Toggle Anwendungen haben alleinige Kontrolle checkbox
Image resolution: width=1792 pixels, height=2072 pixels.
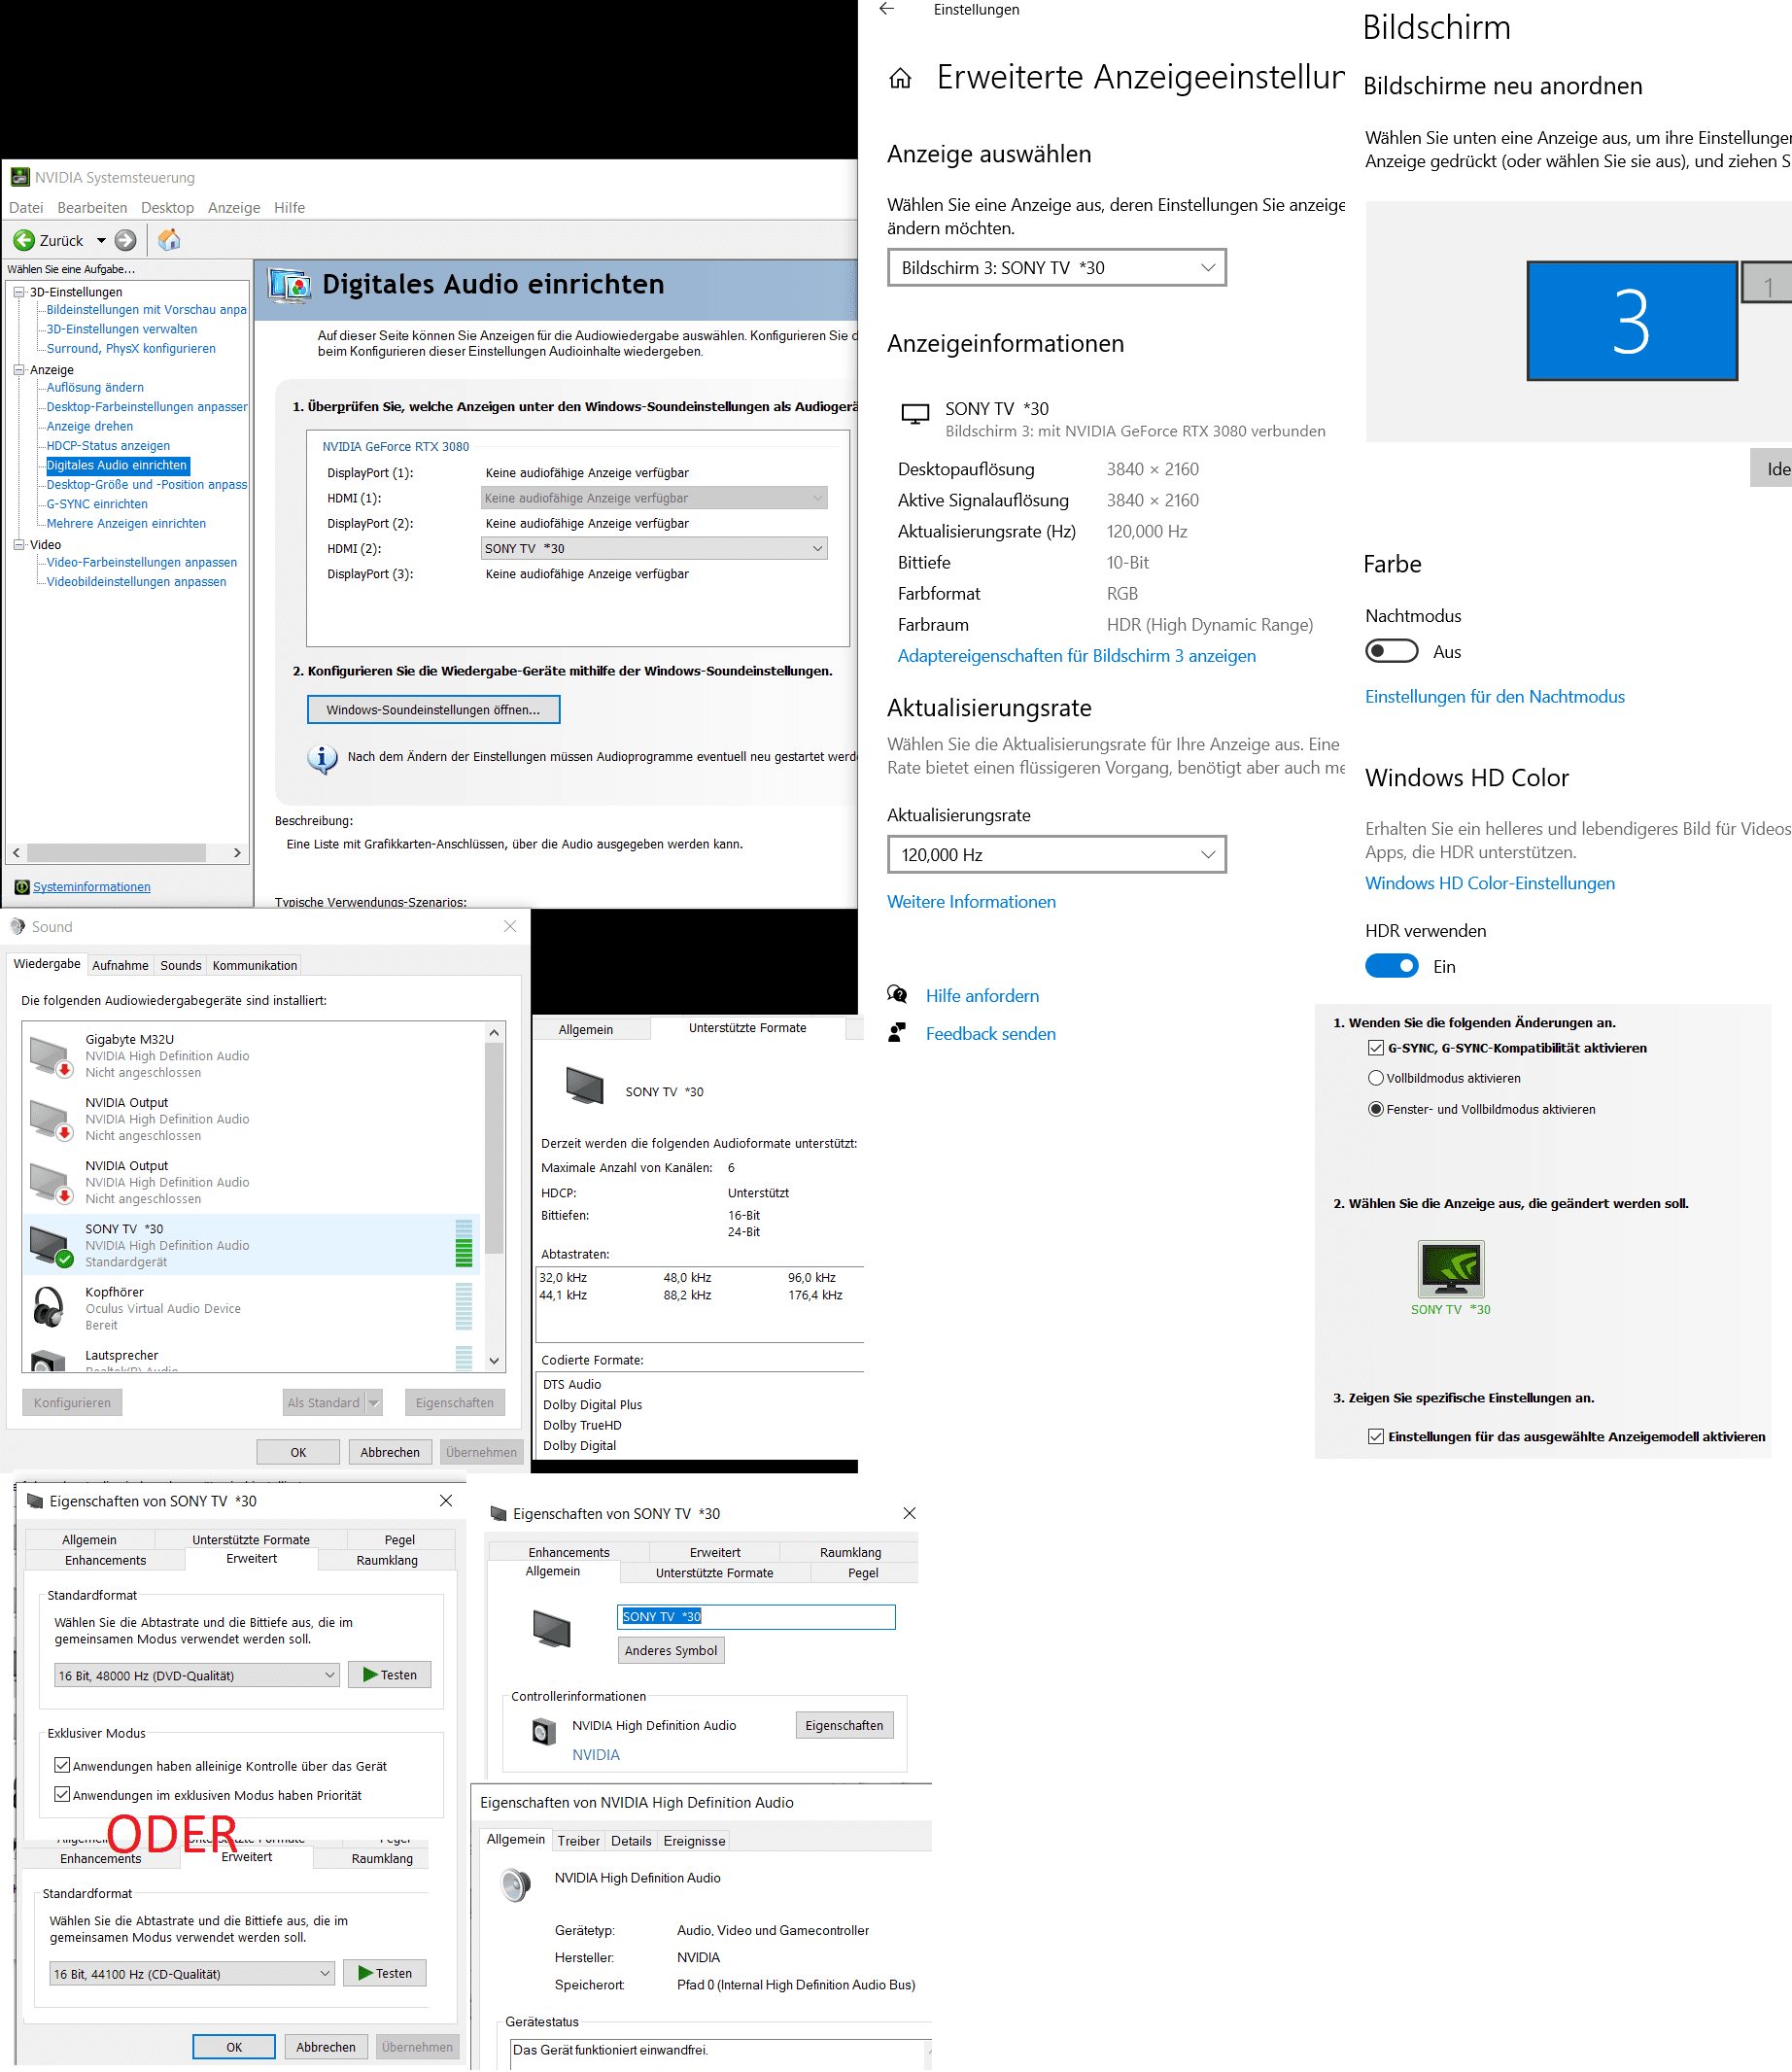(62, 1766)
